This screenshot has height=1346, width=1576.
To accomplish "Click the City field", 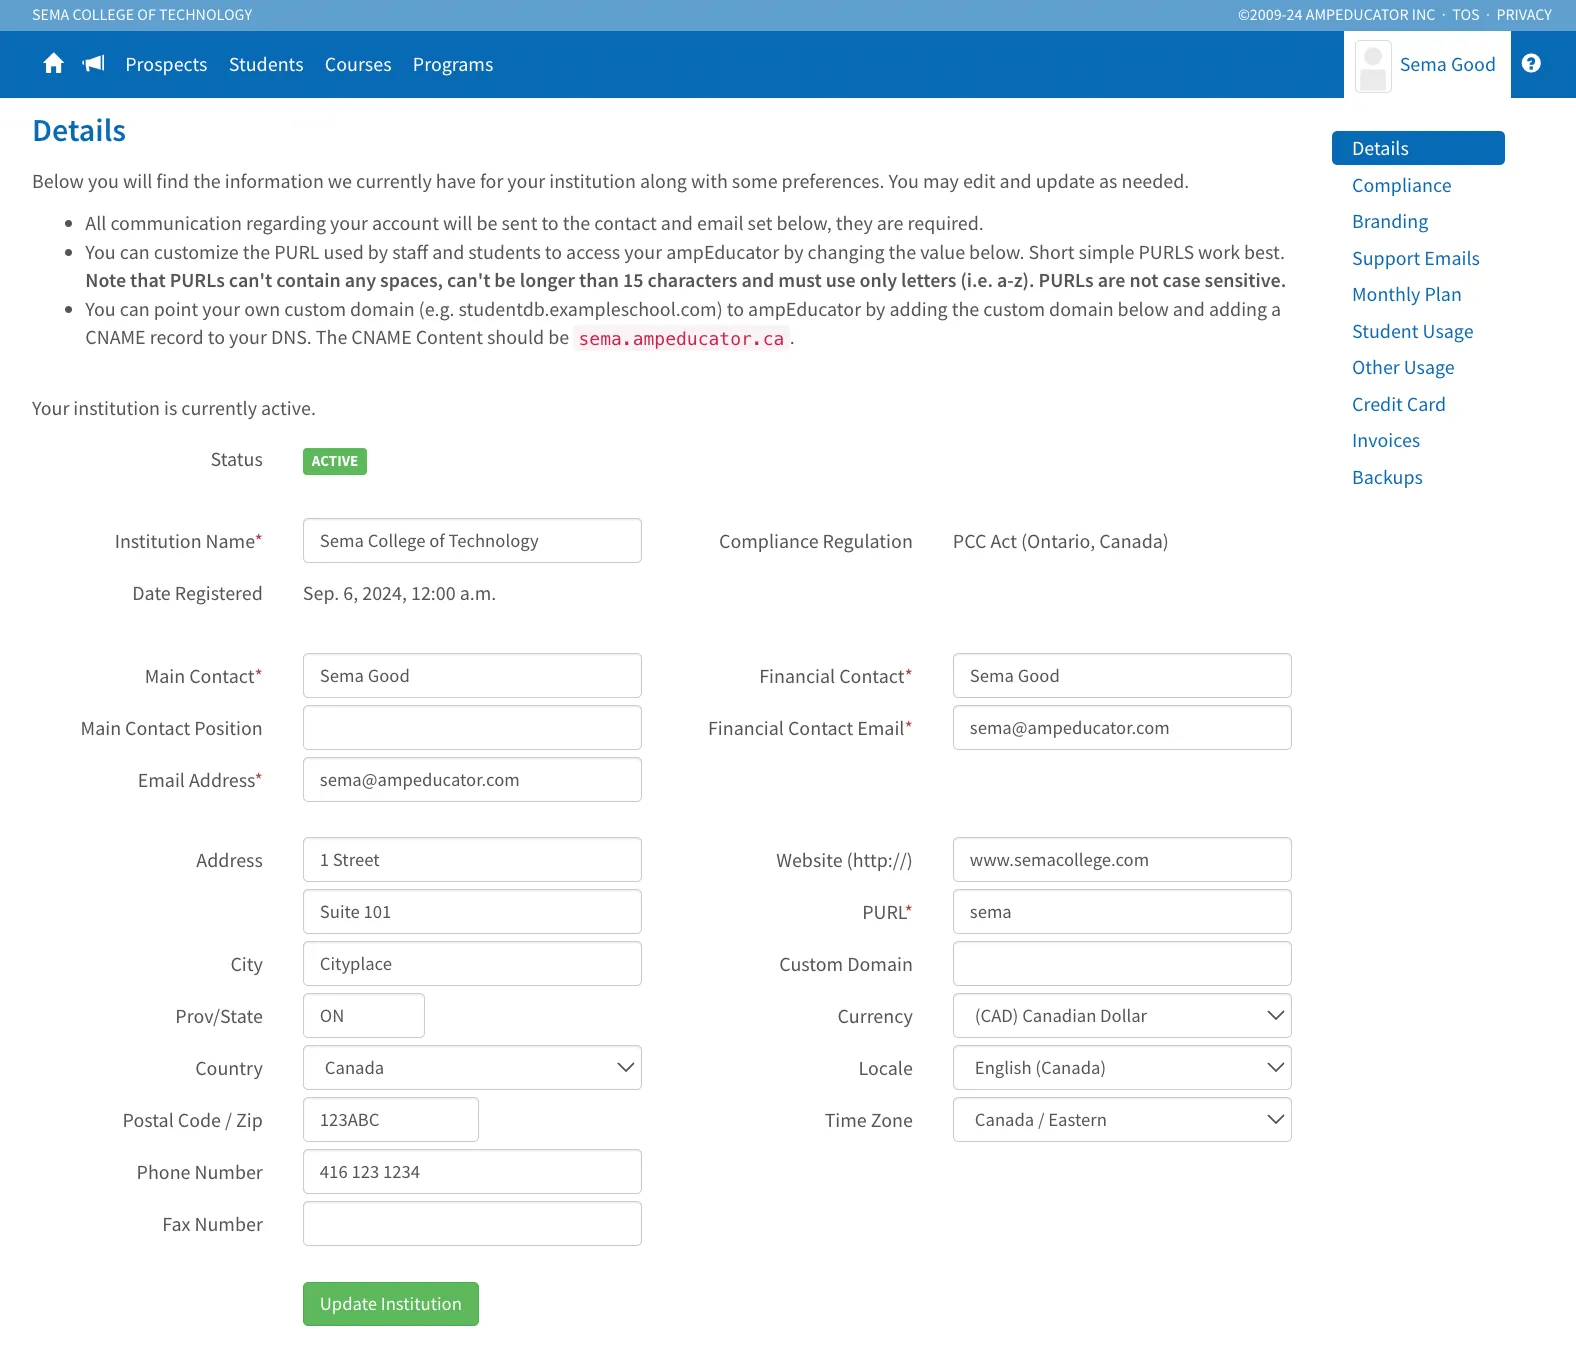I will (472, 964).
